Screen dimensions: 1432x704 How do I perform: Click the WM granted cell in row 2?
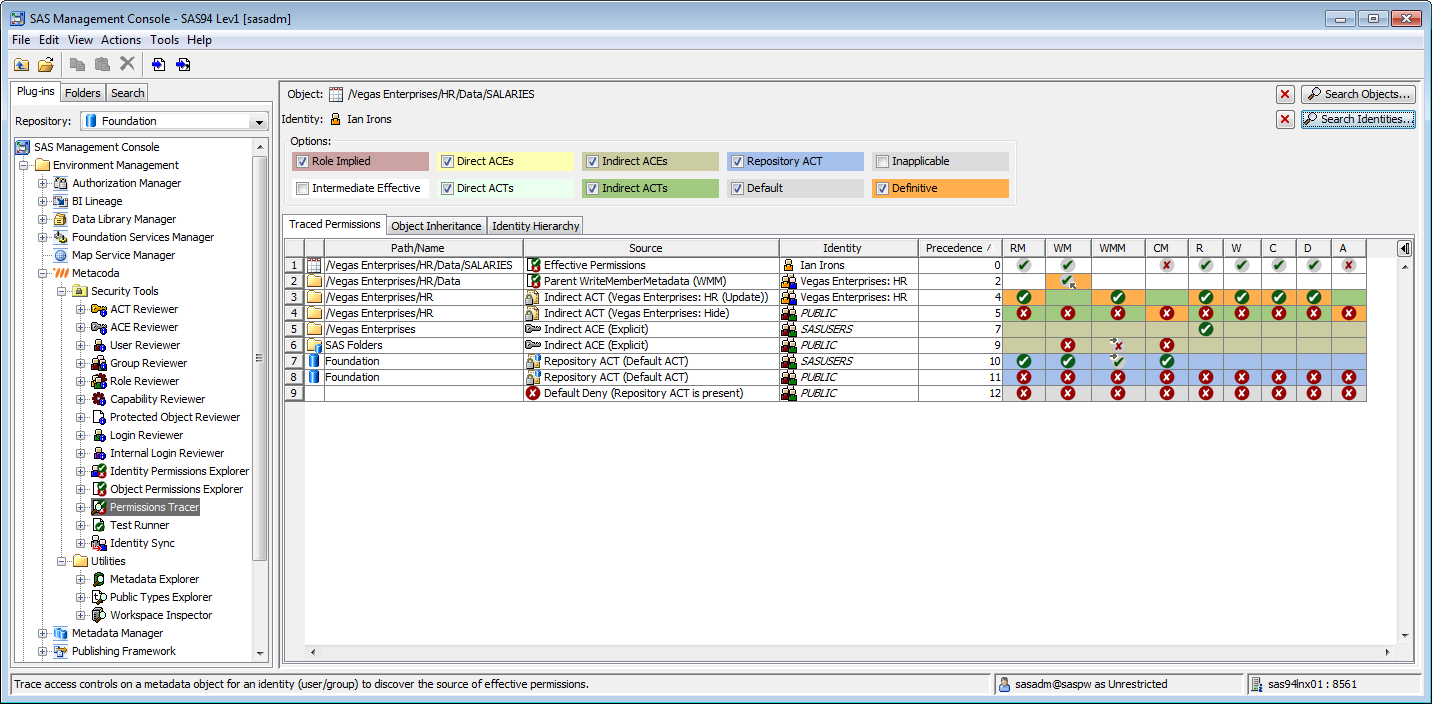tap(1068, 281)
